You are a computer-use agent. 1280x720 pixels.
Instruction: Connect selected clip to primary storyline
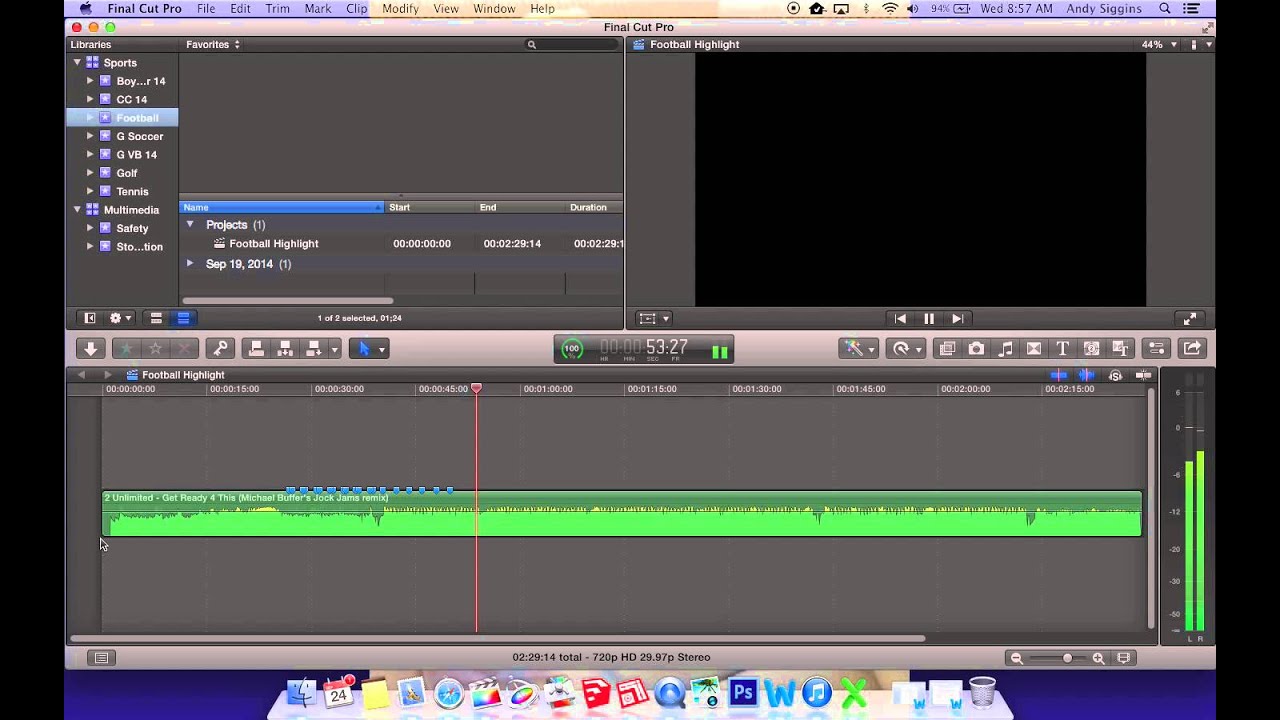[256, 348]
